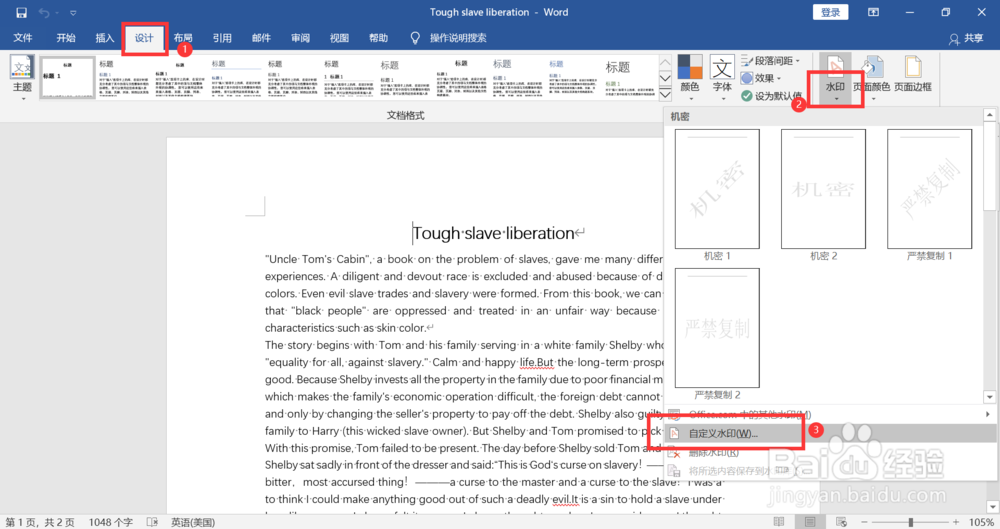Image resolution: width=1000 pixels, height=529 pixels.
Task: Click the document title Tough slave liberation
Action: (x=494, y=233)
